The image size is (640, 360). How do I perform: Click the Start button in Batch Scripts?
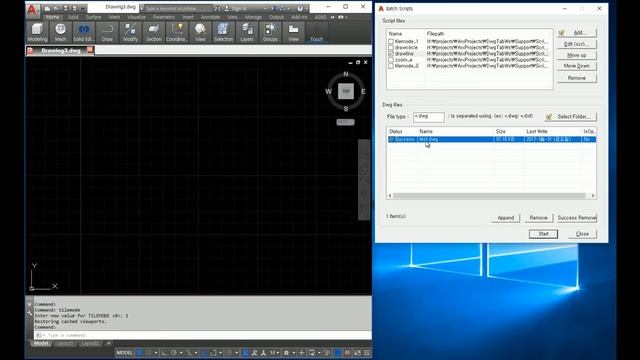coord(543,234)
